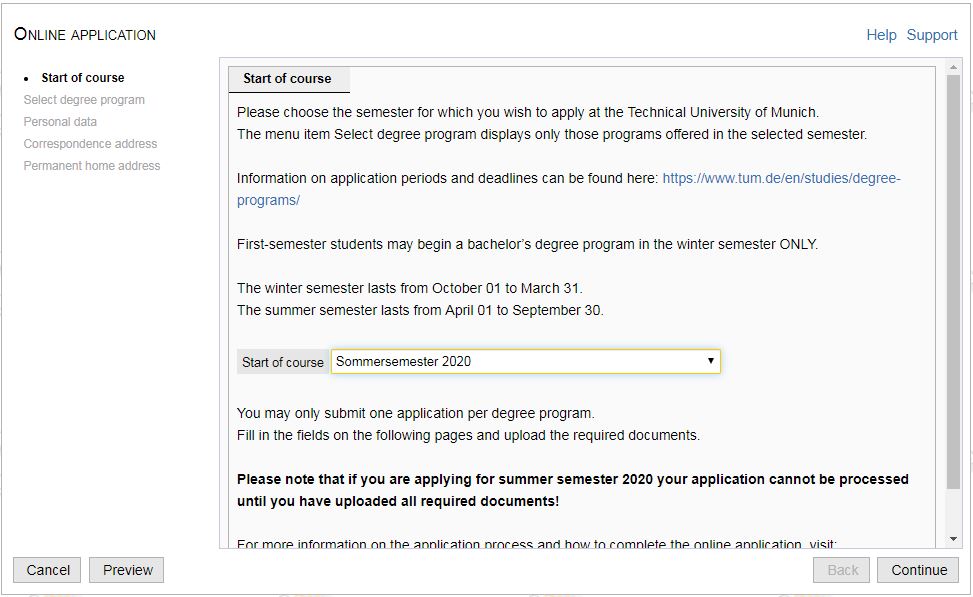Select 'Start of course' in the sidebar
The image size is (973, 597).
click(83, 78)
